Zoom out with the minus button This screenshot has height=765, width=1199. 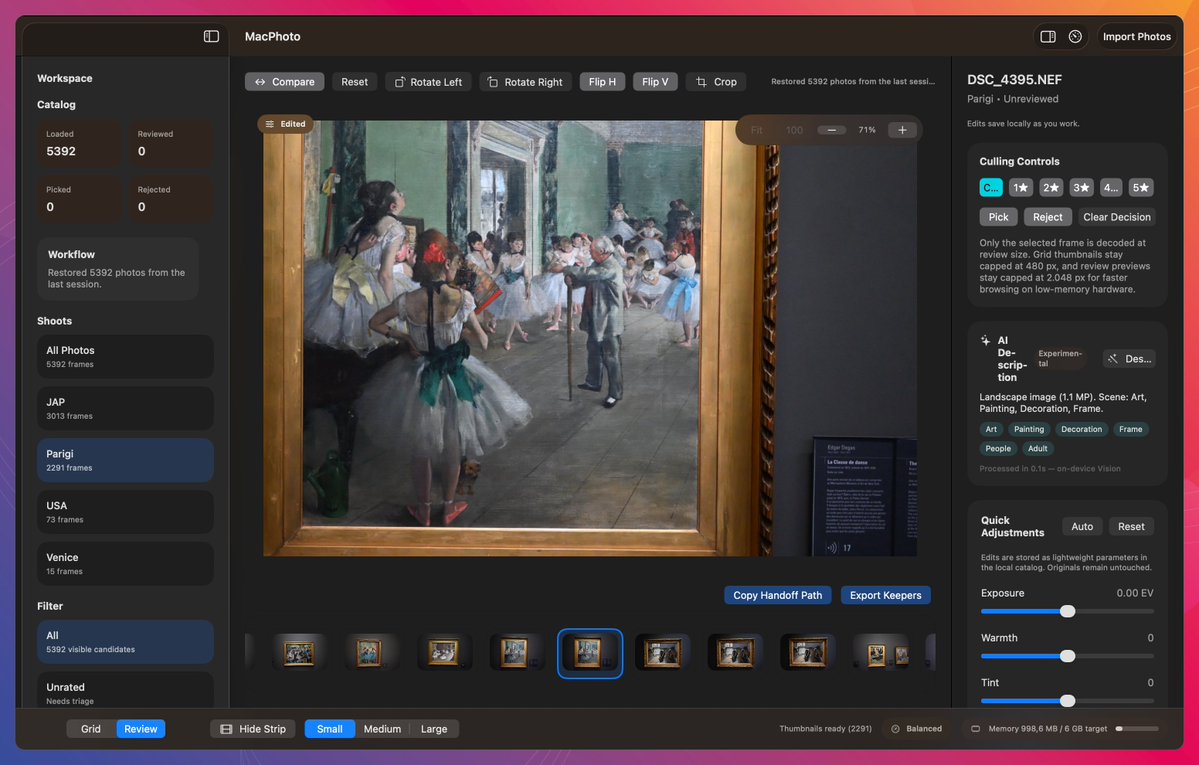[x=831, y=130]
